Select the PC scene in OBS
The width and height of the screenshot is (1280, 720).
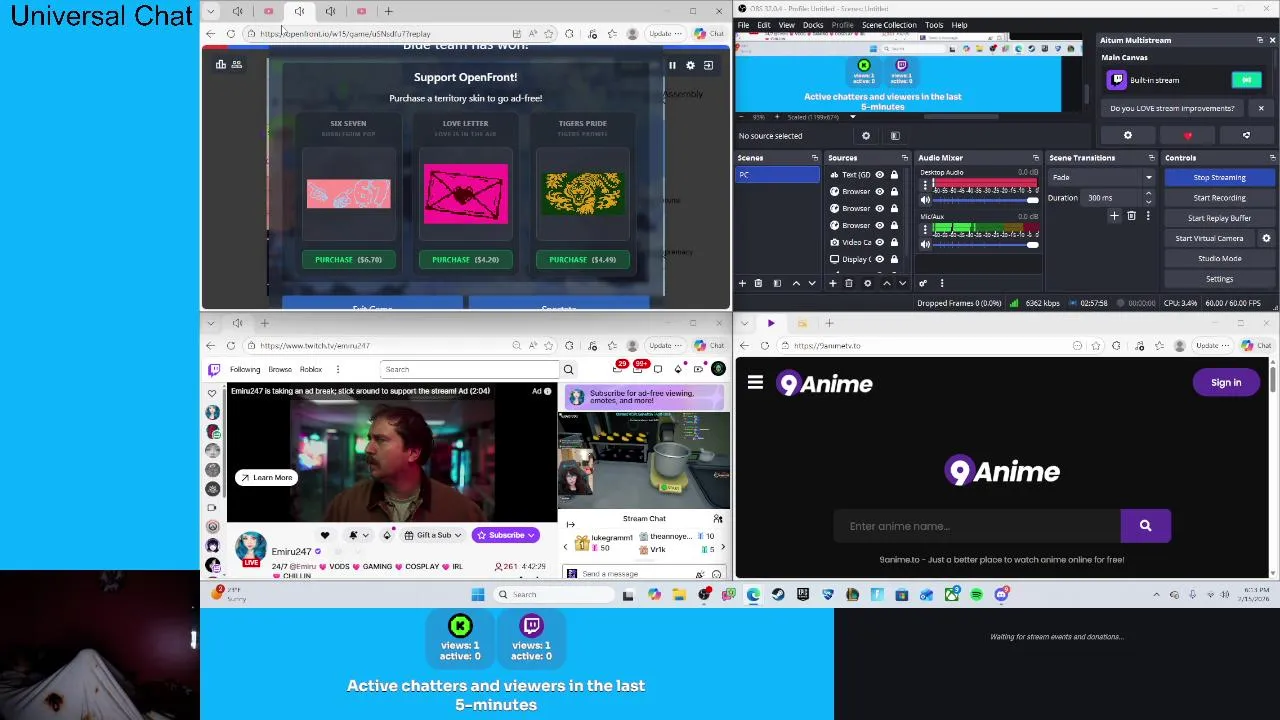(x=778, y=175)
